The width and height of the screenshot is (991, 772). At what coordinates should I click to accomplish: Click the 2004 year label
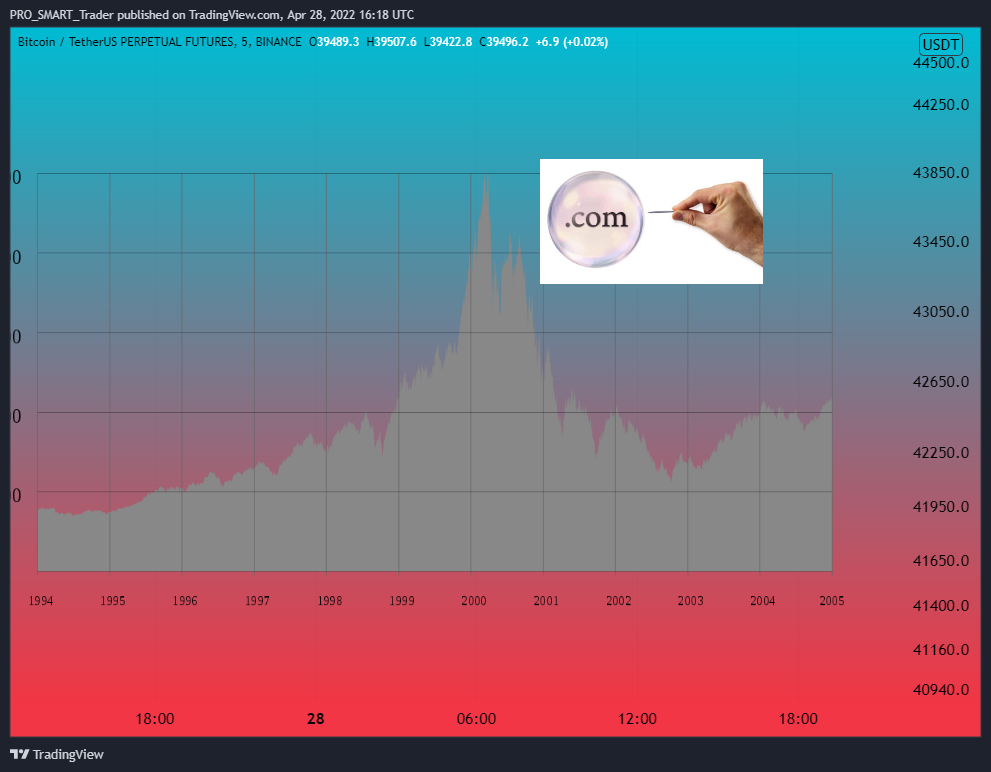coord(762,601)
